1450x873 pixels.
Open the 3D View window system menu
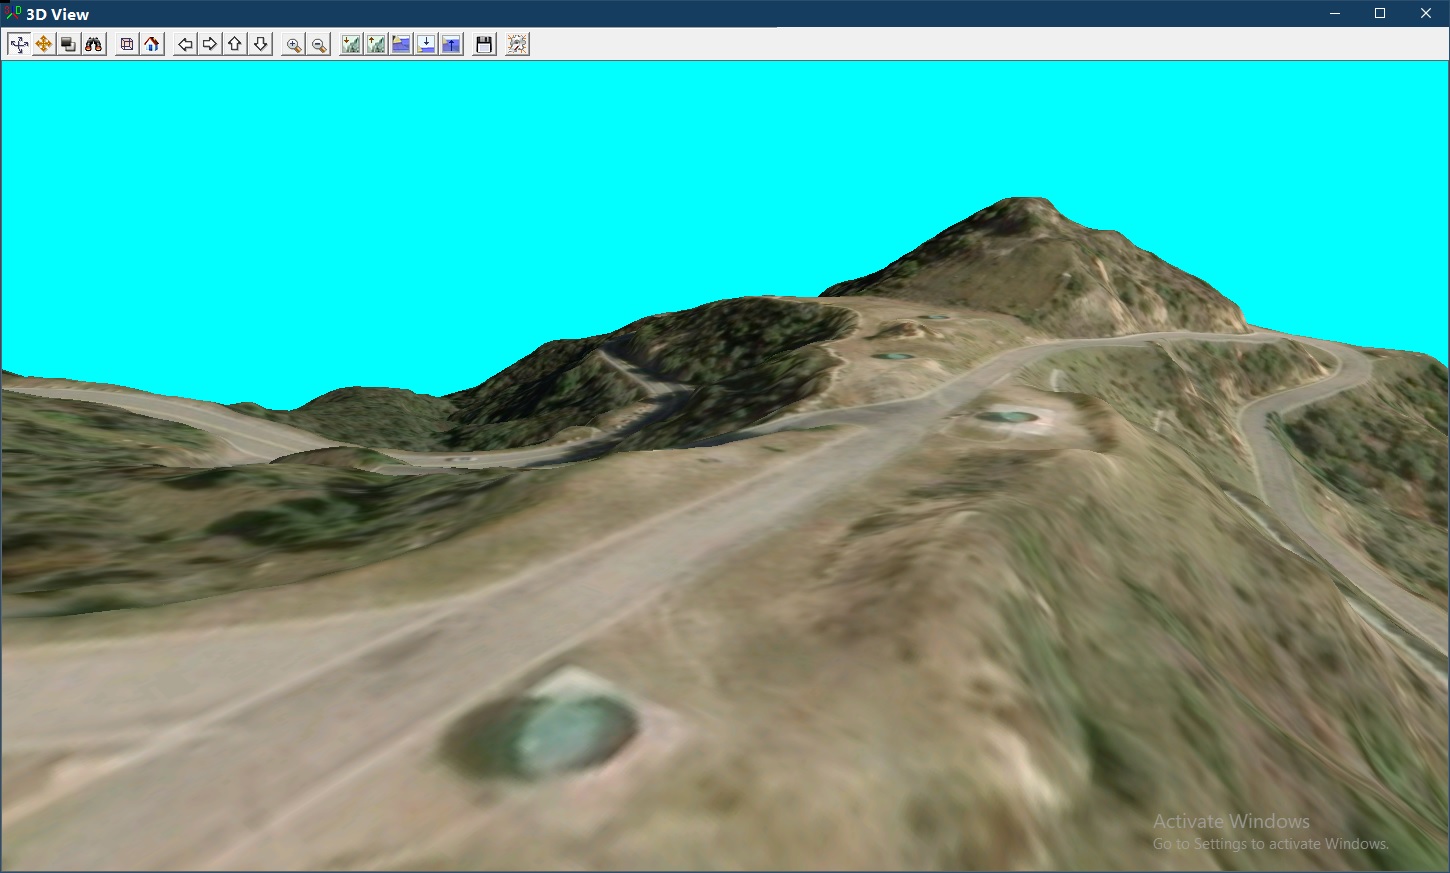coord(11,13)
